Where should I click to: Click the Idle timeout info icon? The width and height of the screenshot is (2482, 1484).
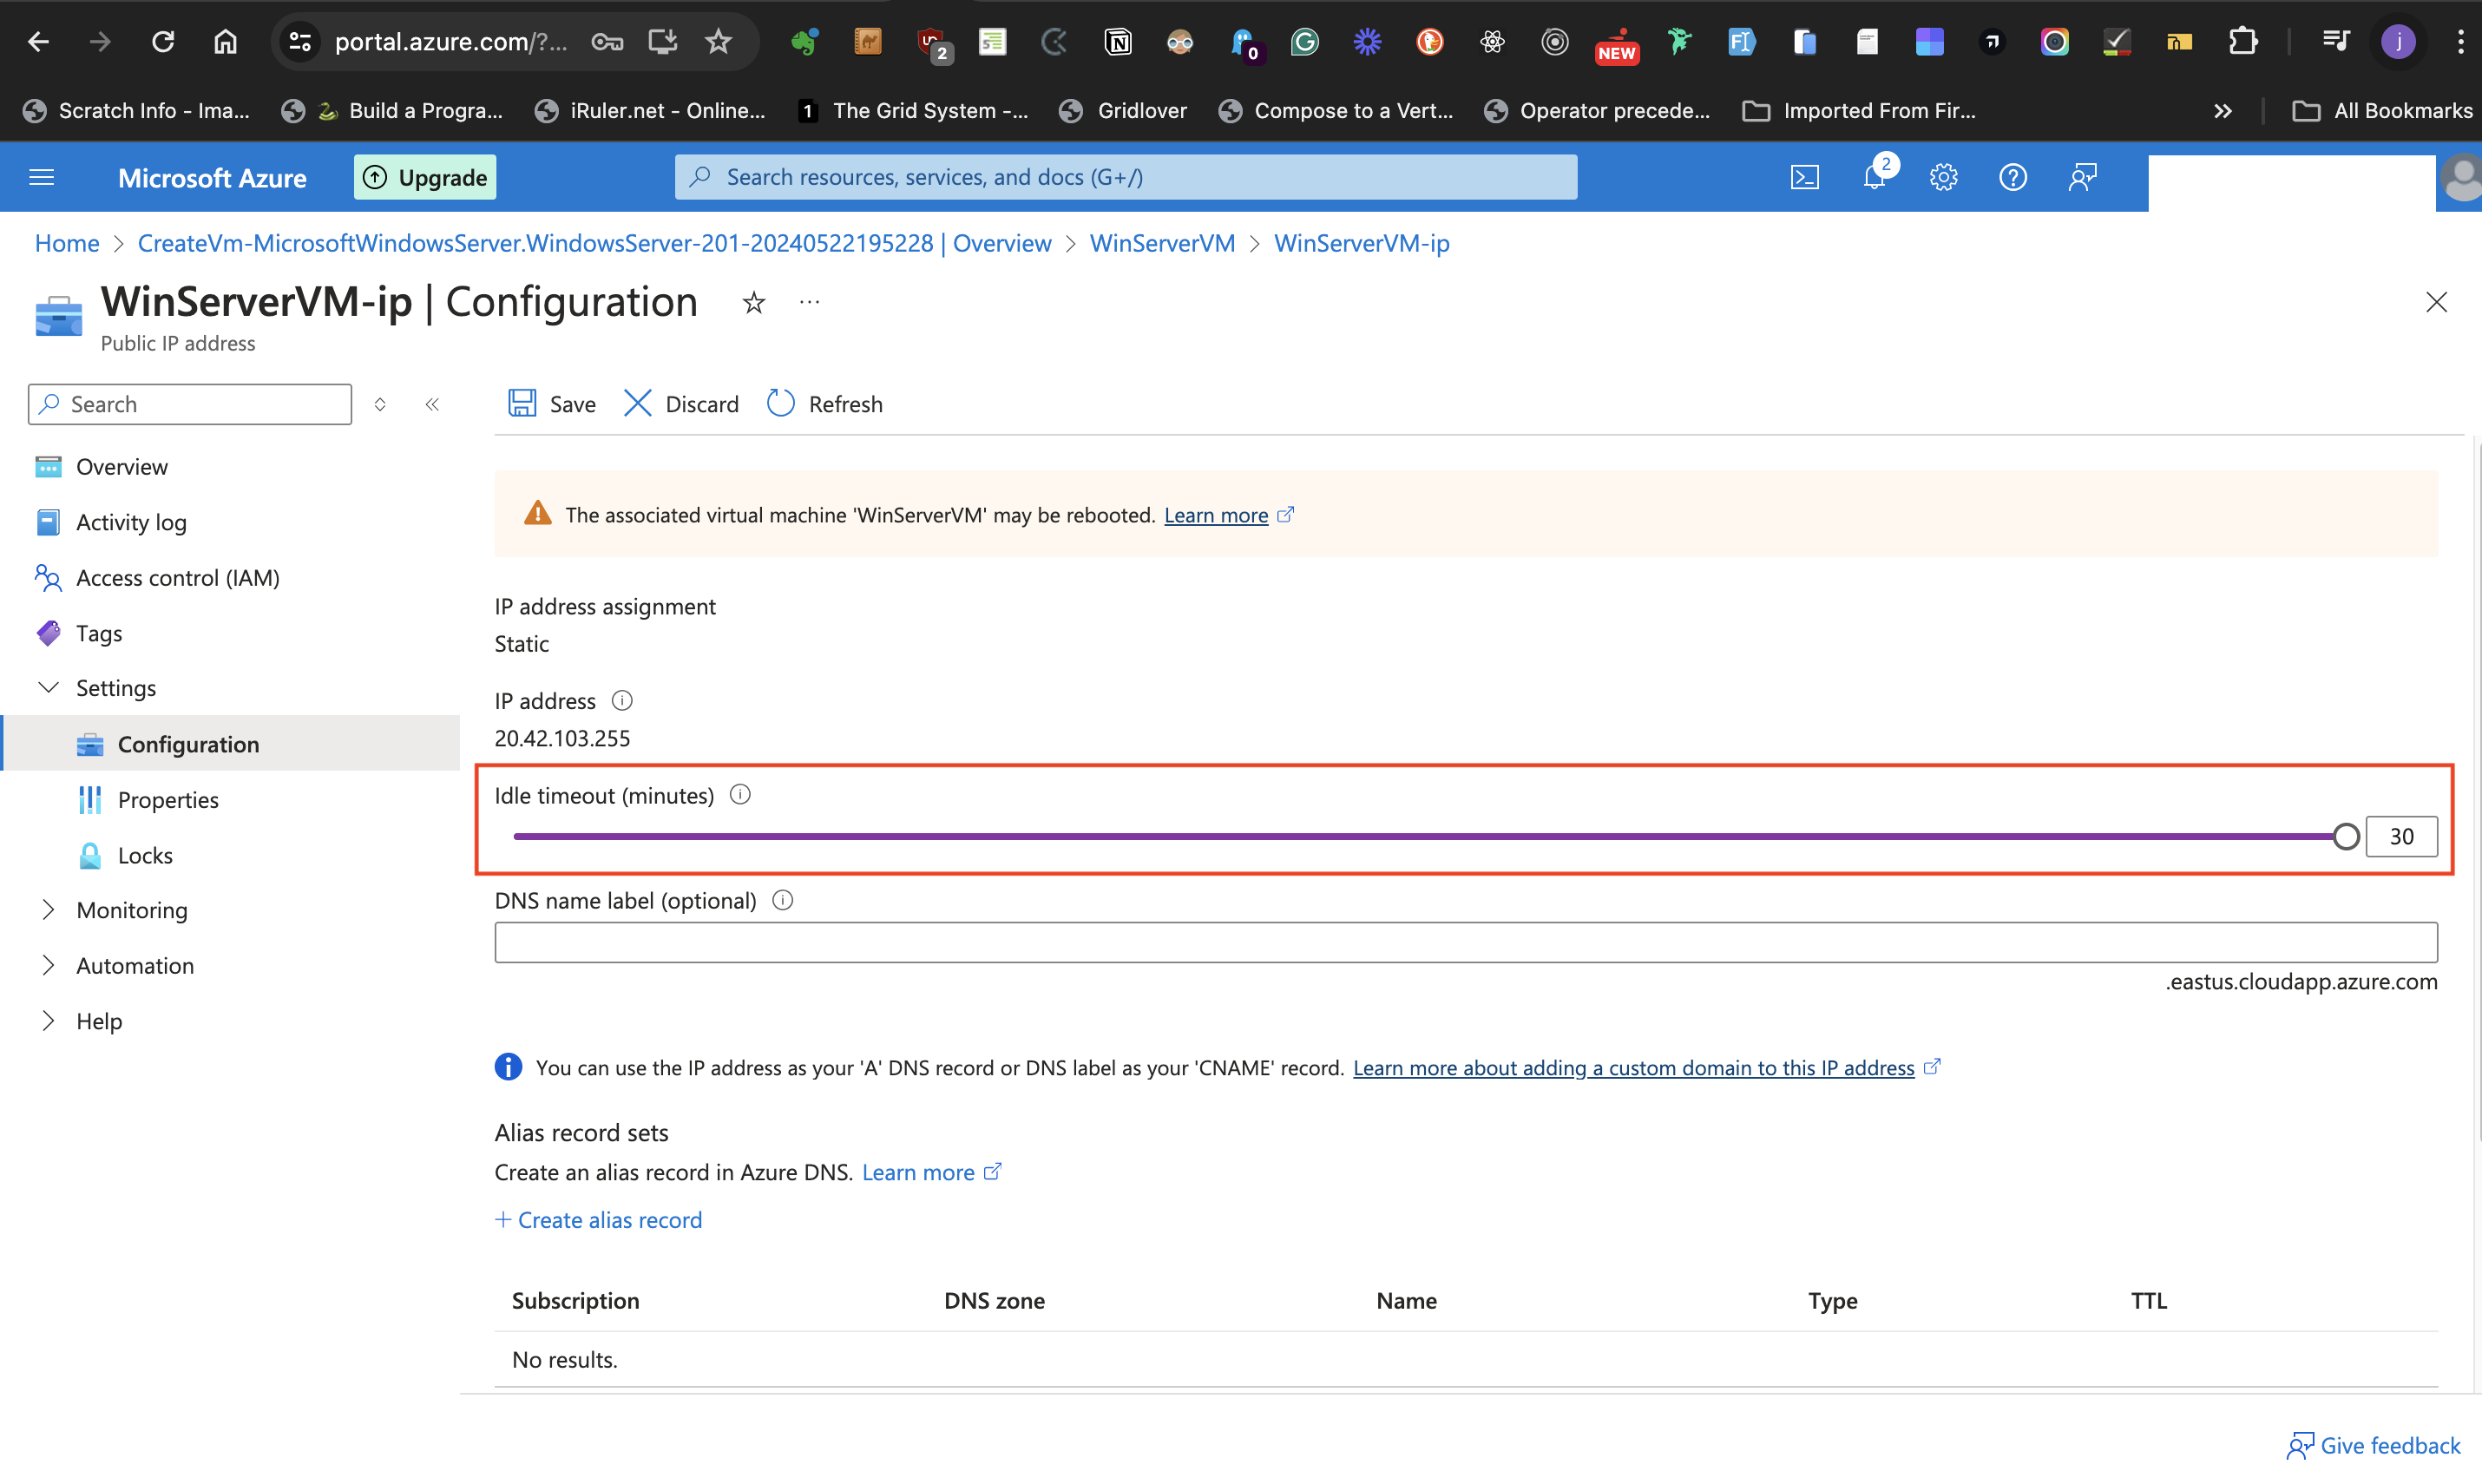[740, 795]
